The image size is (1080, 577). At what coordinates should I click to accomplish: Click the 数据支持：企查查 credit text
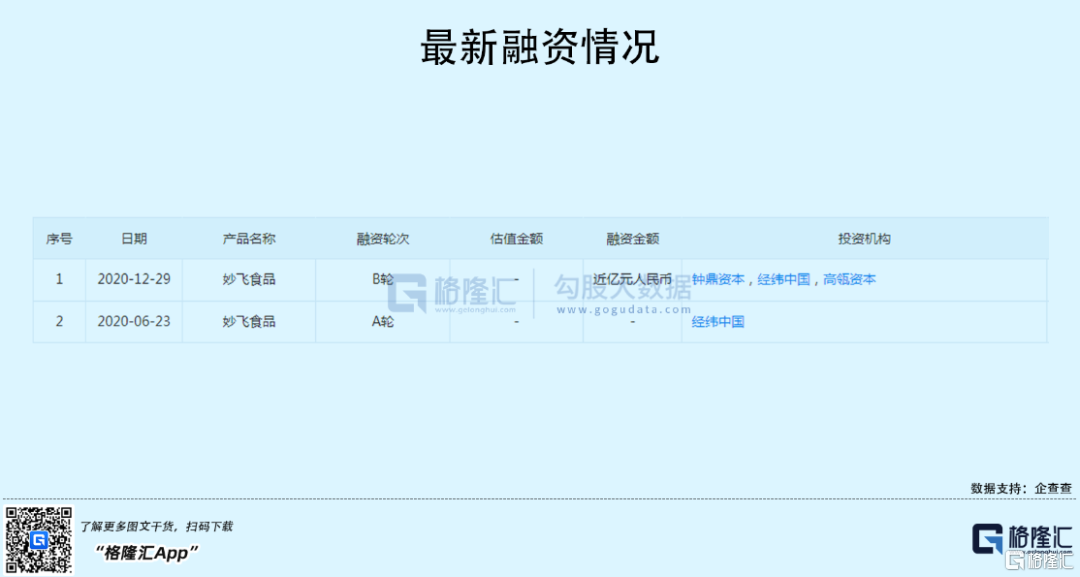(1021, 488)
